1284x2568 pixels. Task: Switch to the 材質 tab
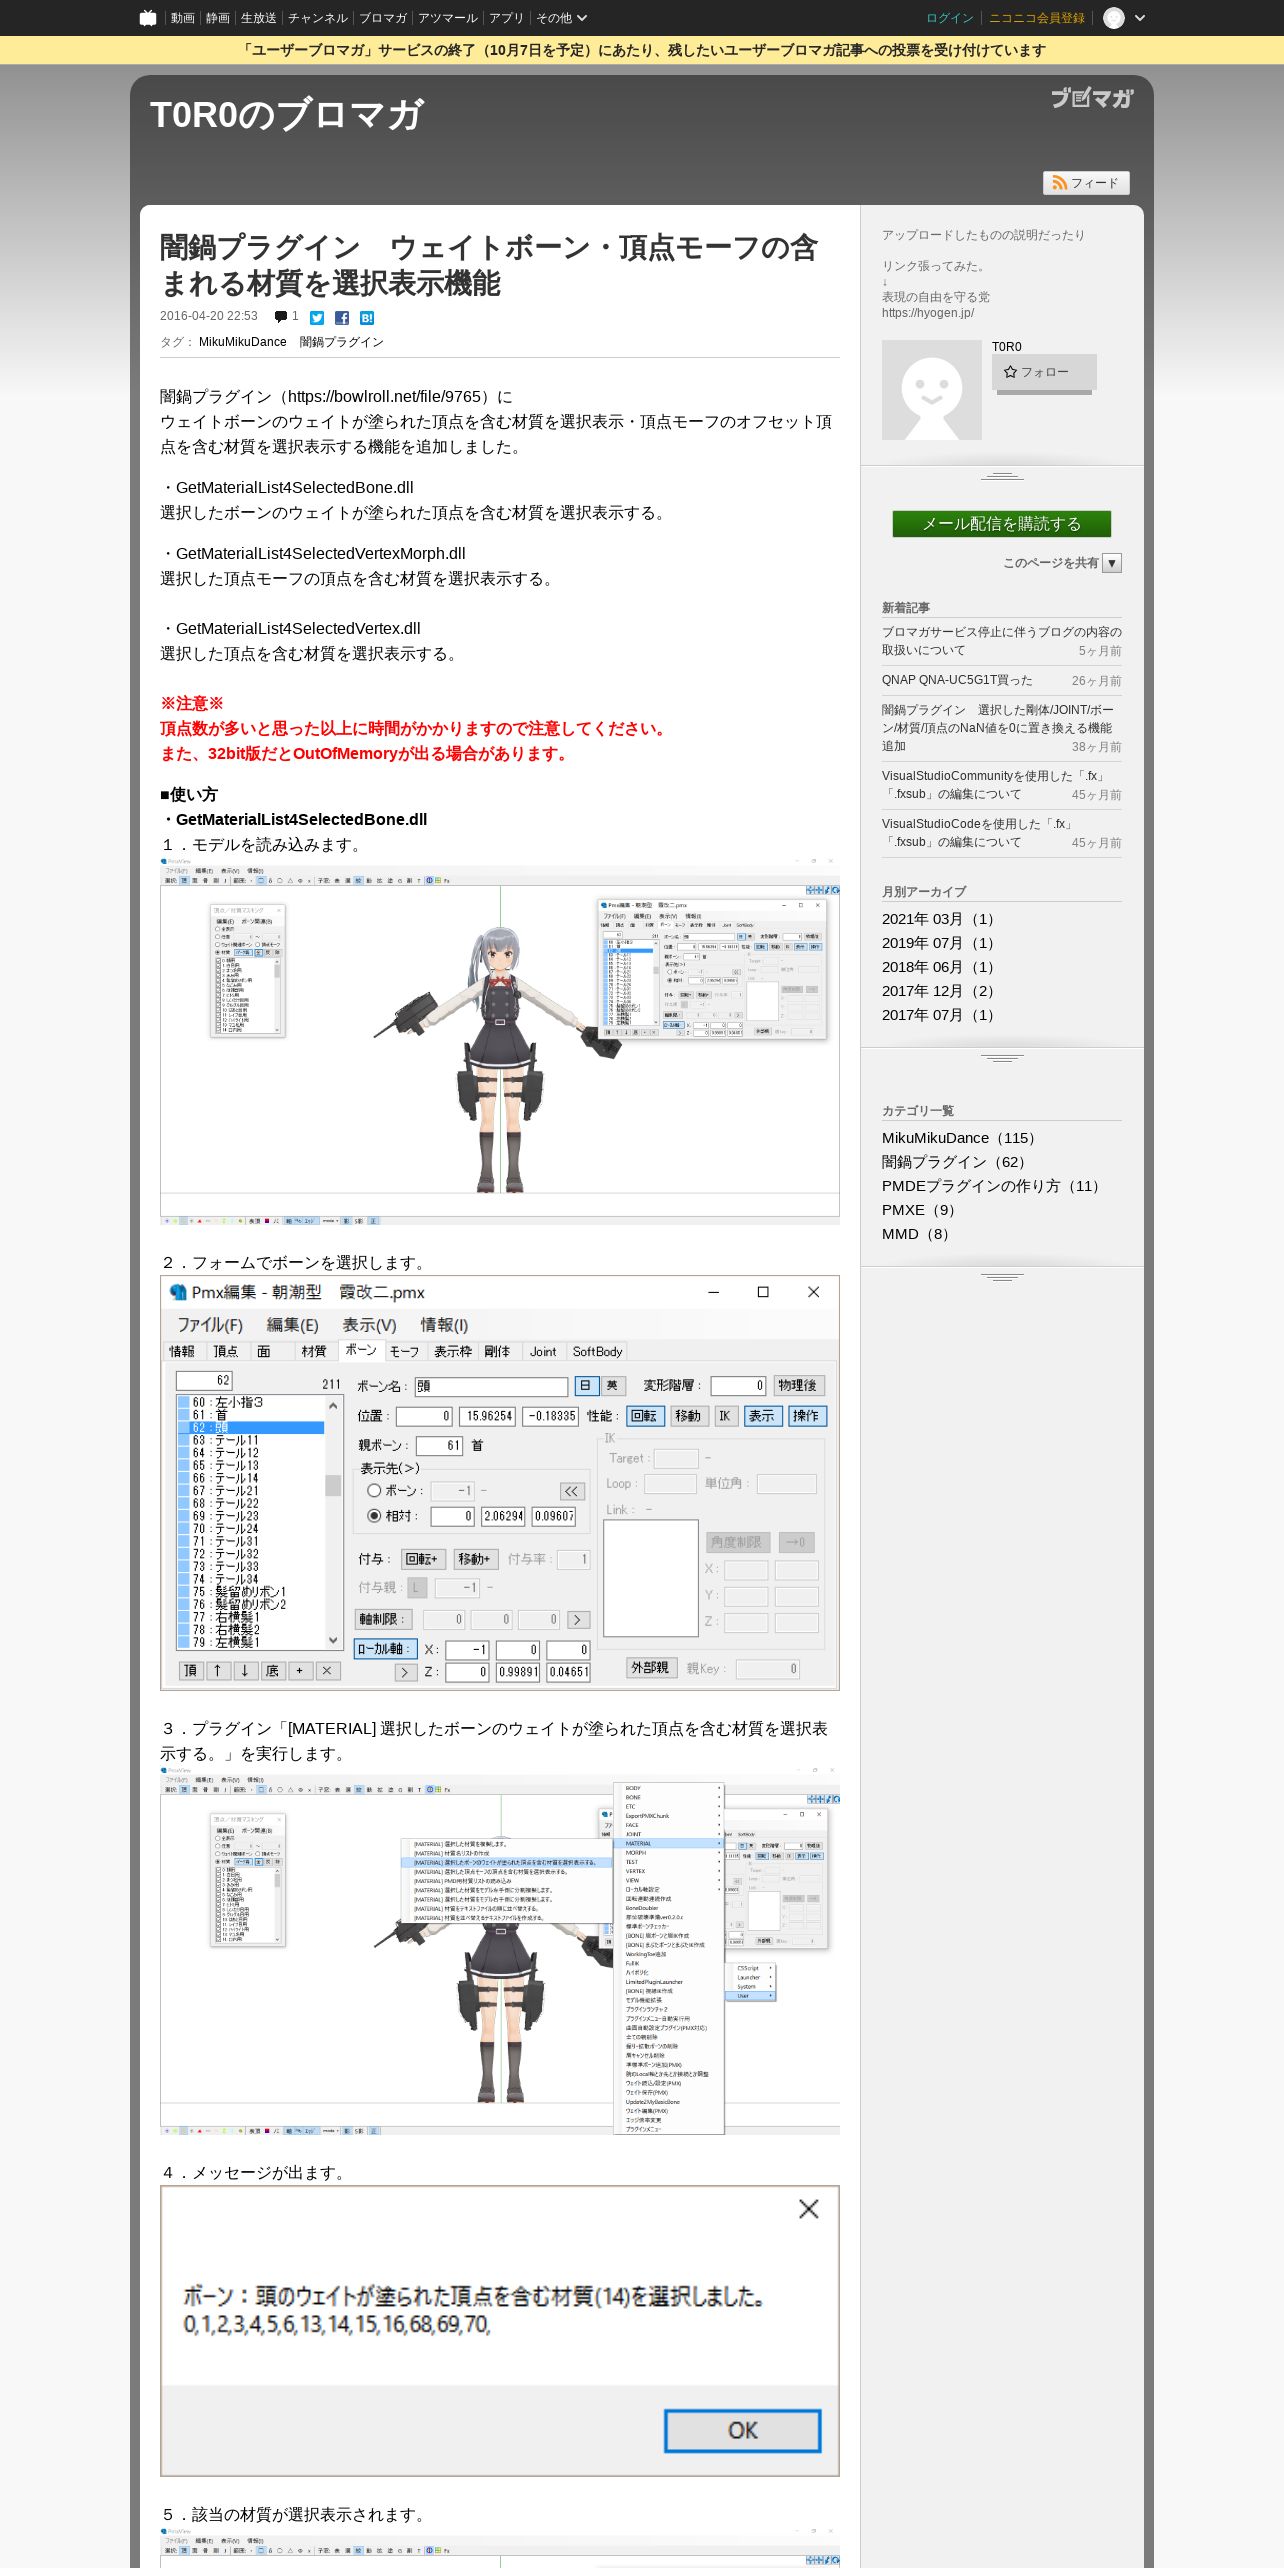(x=314, y=1352)
